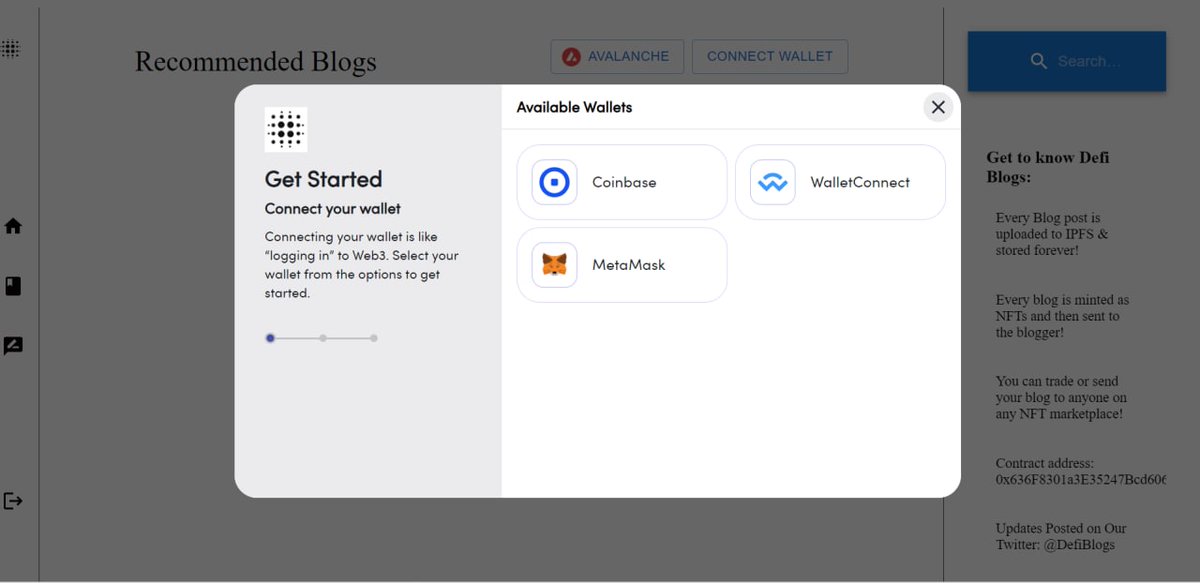Open the write-post chat icon in sidebar
The image size is (1200, 583).
[x=13, y=346]
